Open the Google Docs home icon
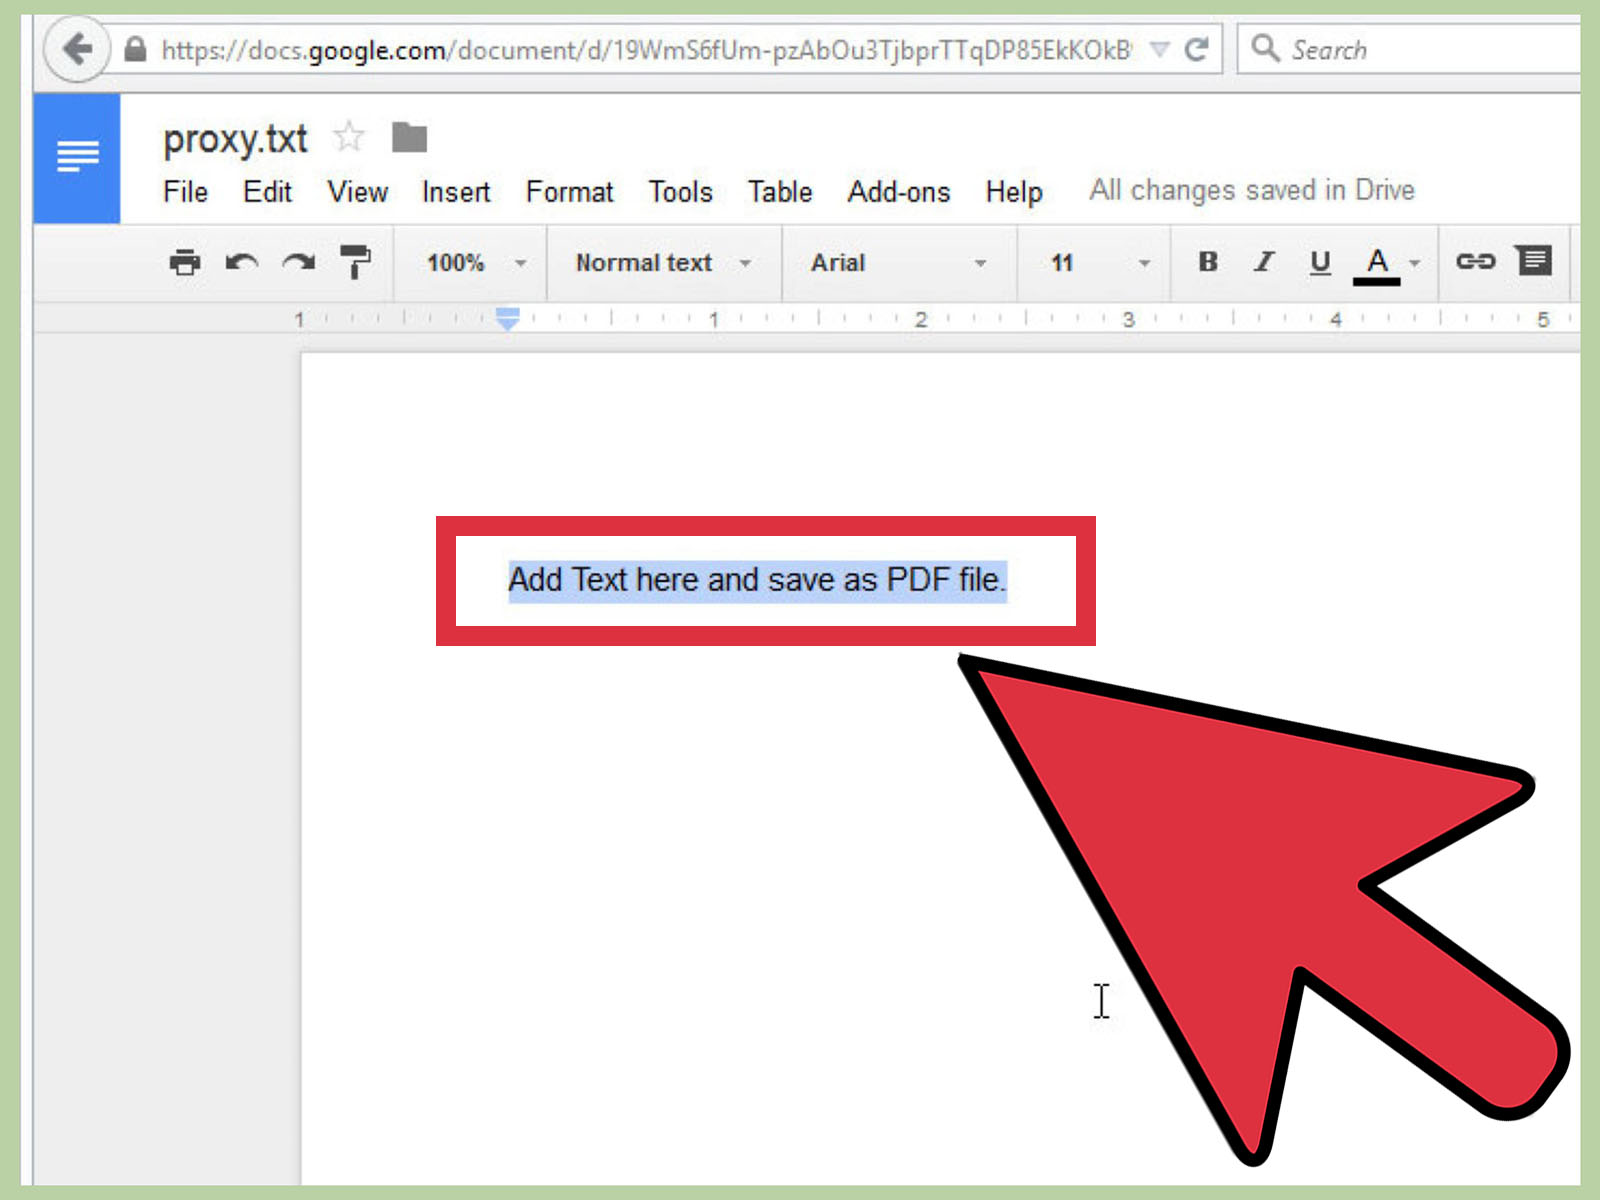This screenshot has height=1200, width=1600. (x=77, y=158)
